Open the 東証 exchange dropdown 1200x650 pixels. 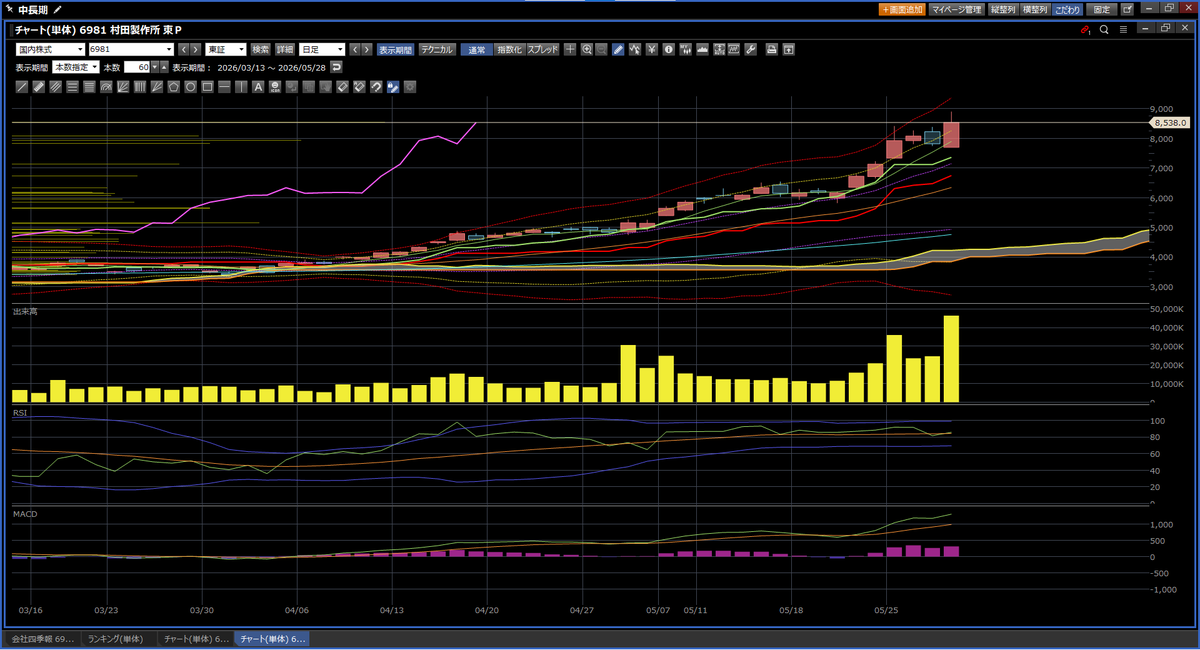pos(226,48)
